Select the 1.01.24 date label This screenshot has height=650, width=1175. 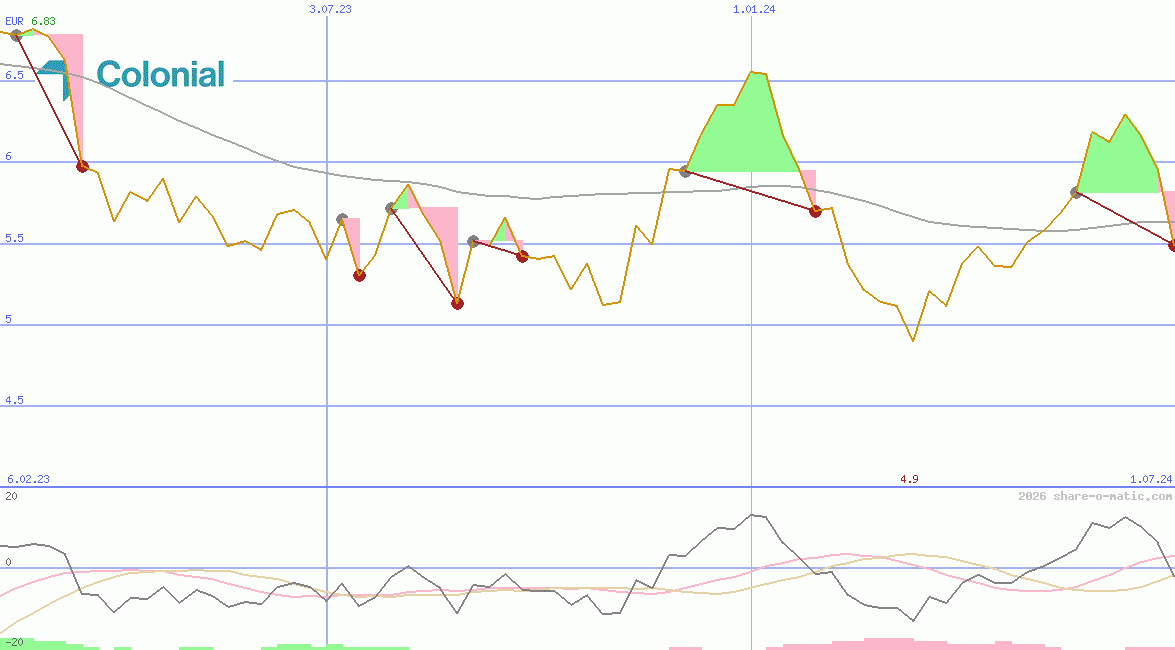point(753,9)
